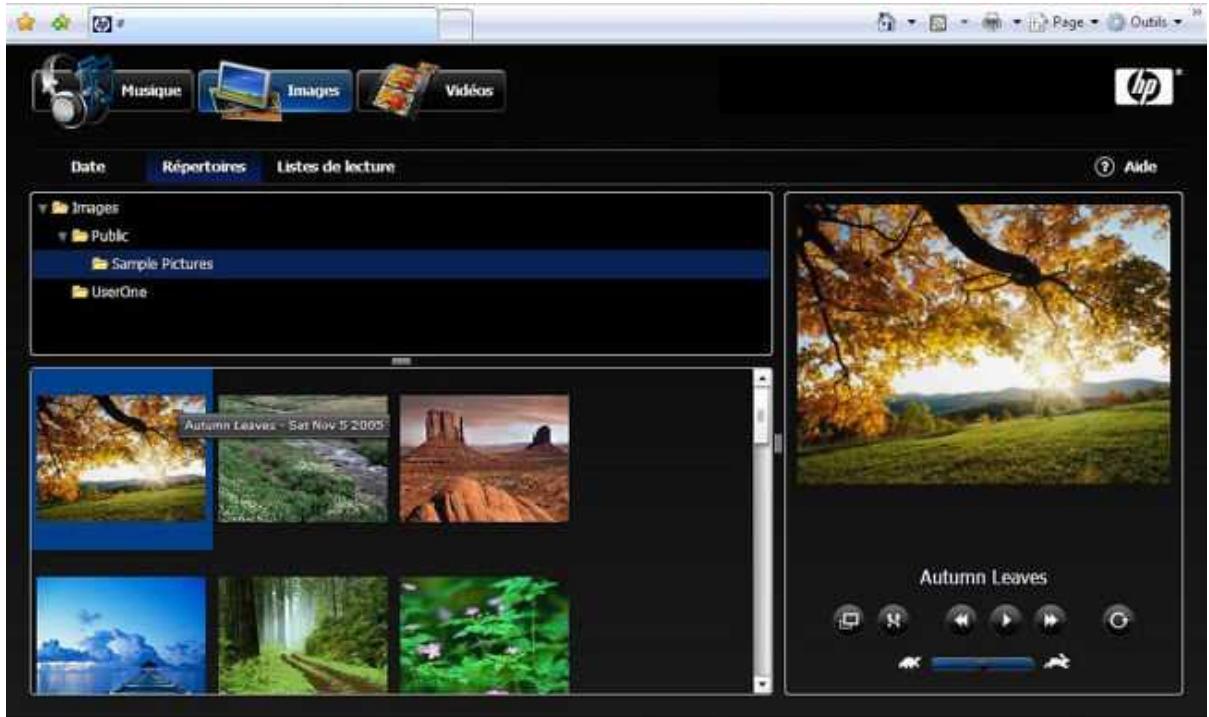Select the forest path thumbnail
The width and height of the screenshot is (1209, 717).
[303, 635]
